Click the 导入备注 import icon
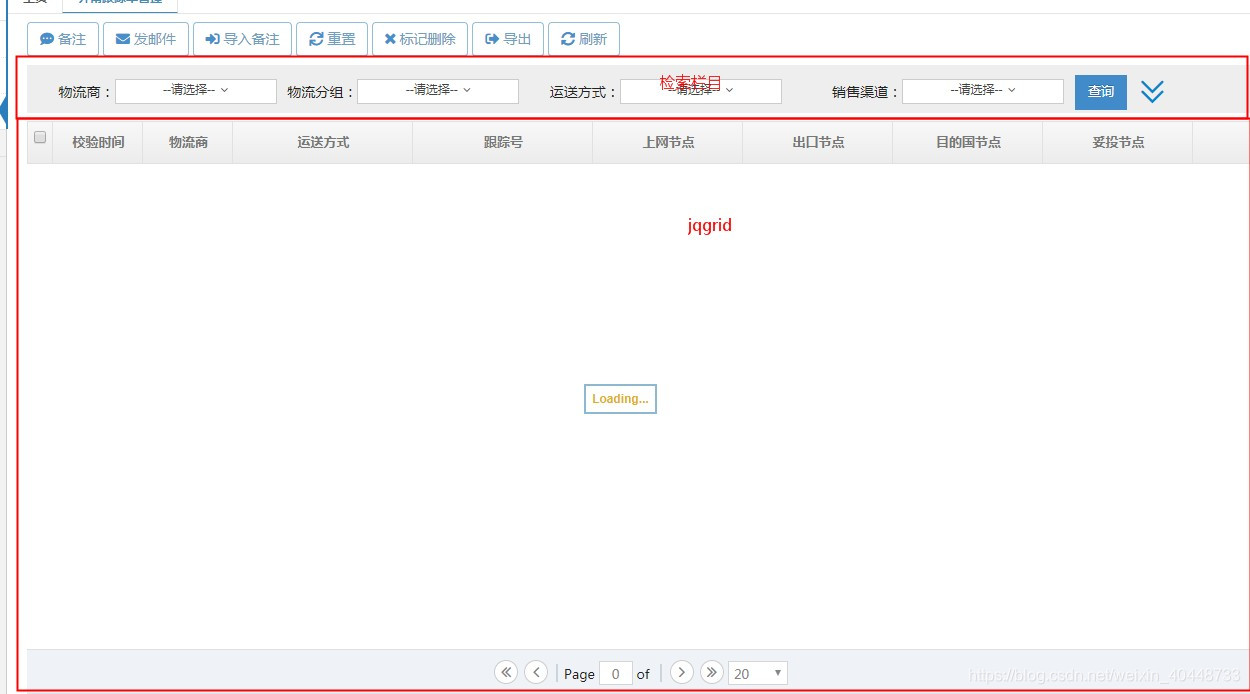 pos(212,39)
